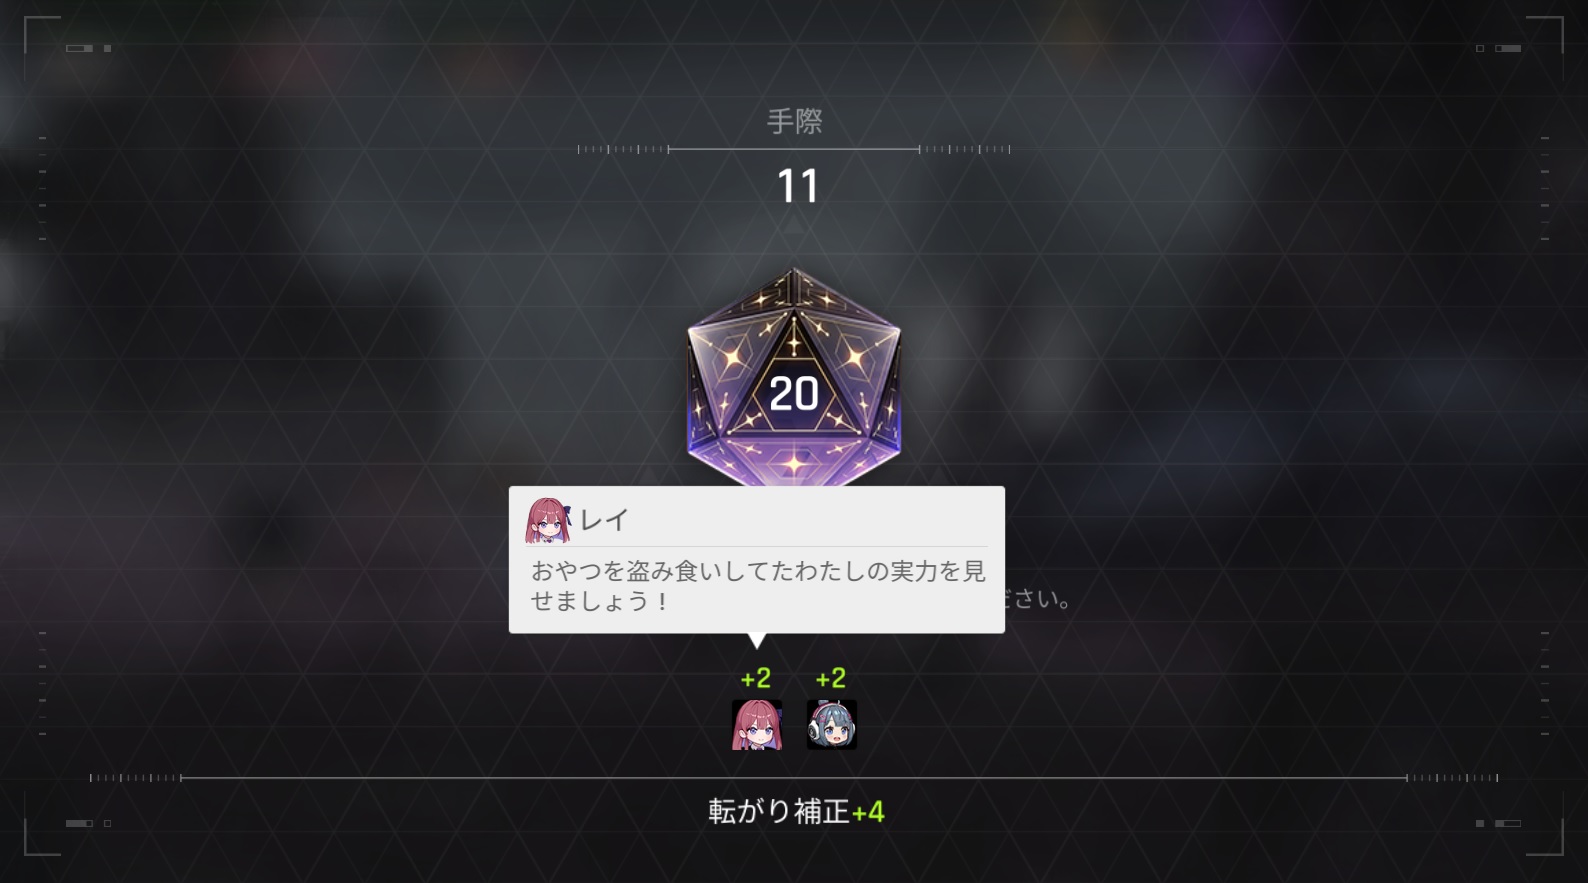Click the small up arrow under number 11
This screenshot has height=883, width=1588.
click(x=793, y=226)
